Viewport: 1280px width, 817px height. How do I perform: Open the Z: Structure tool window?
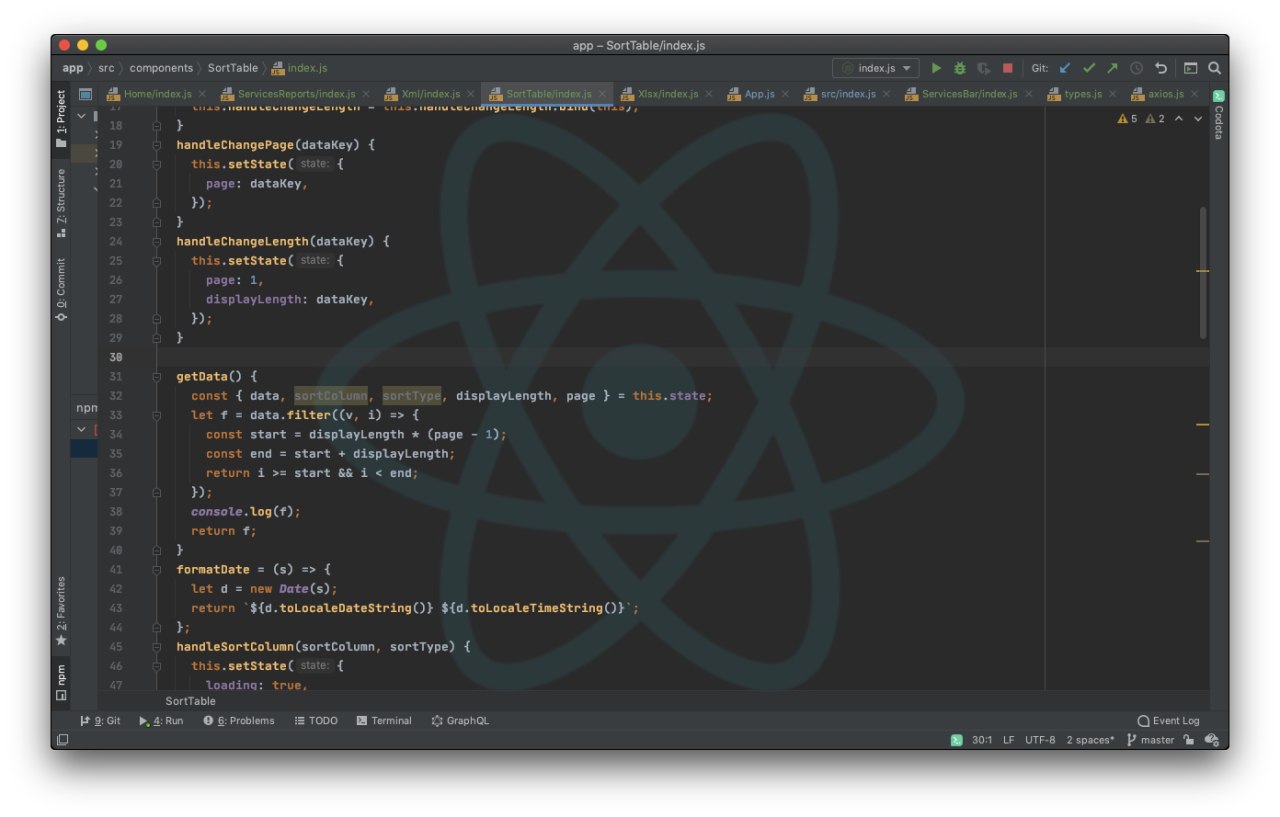pyautogui.click(x=61, y=203)
